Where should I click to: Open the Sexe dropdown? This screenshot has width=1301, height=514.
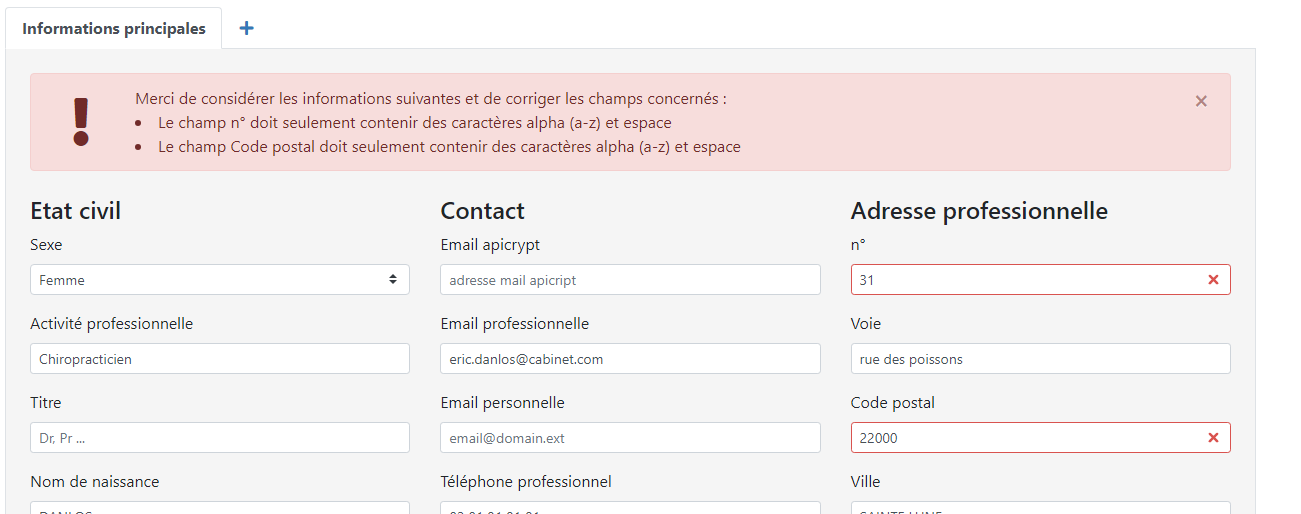click(x=220, y=280)
